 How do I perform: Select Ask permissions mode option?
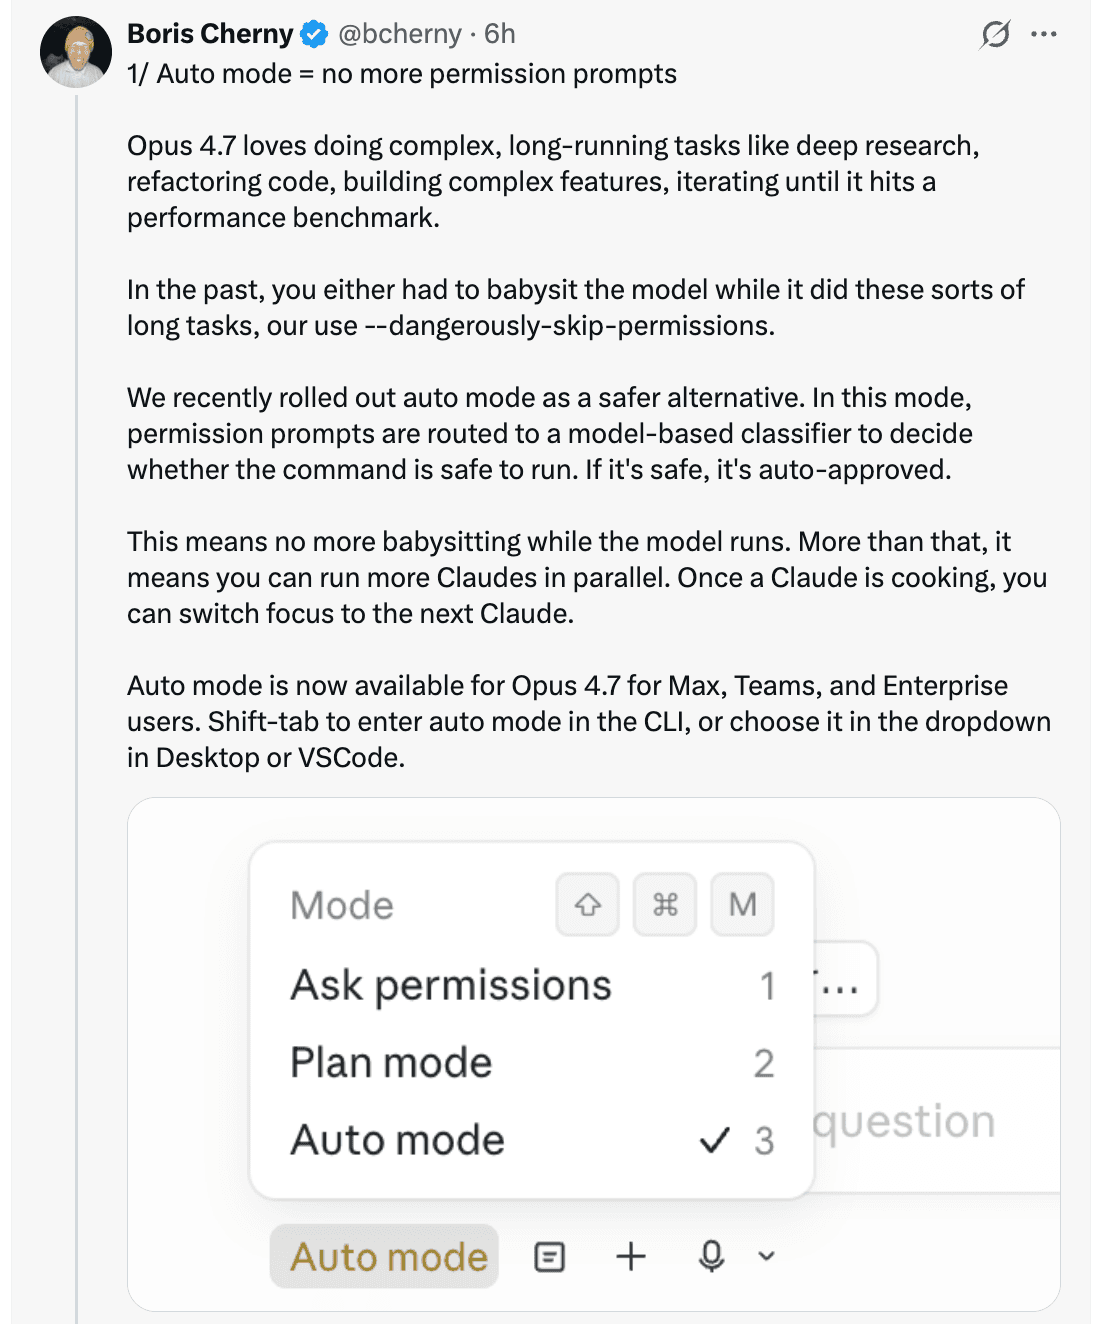pos(451,985)
